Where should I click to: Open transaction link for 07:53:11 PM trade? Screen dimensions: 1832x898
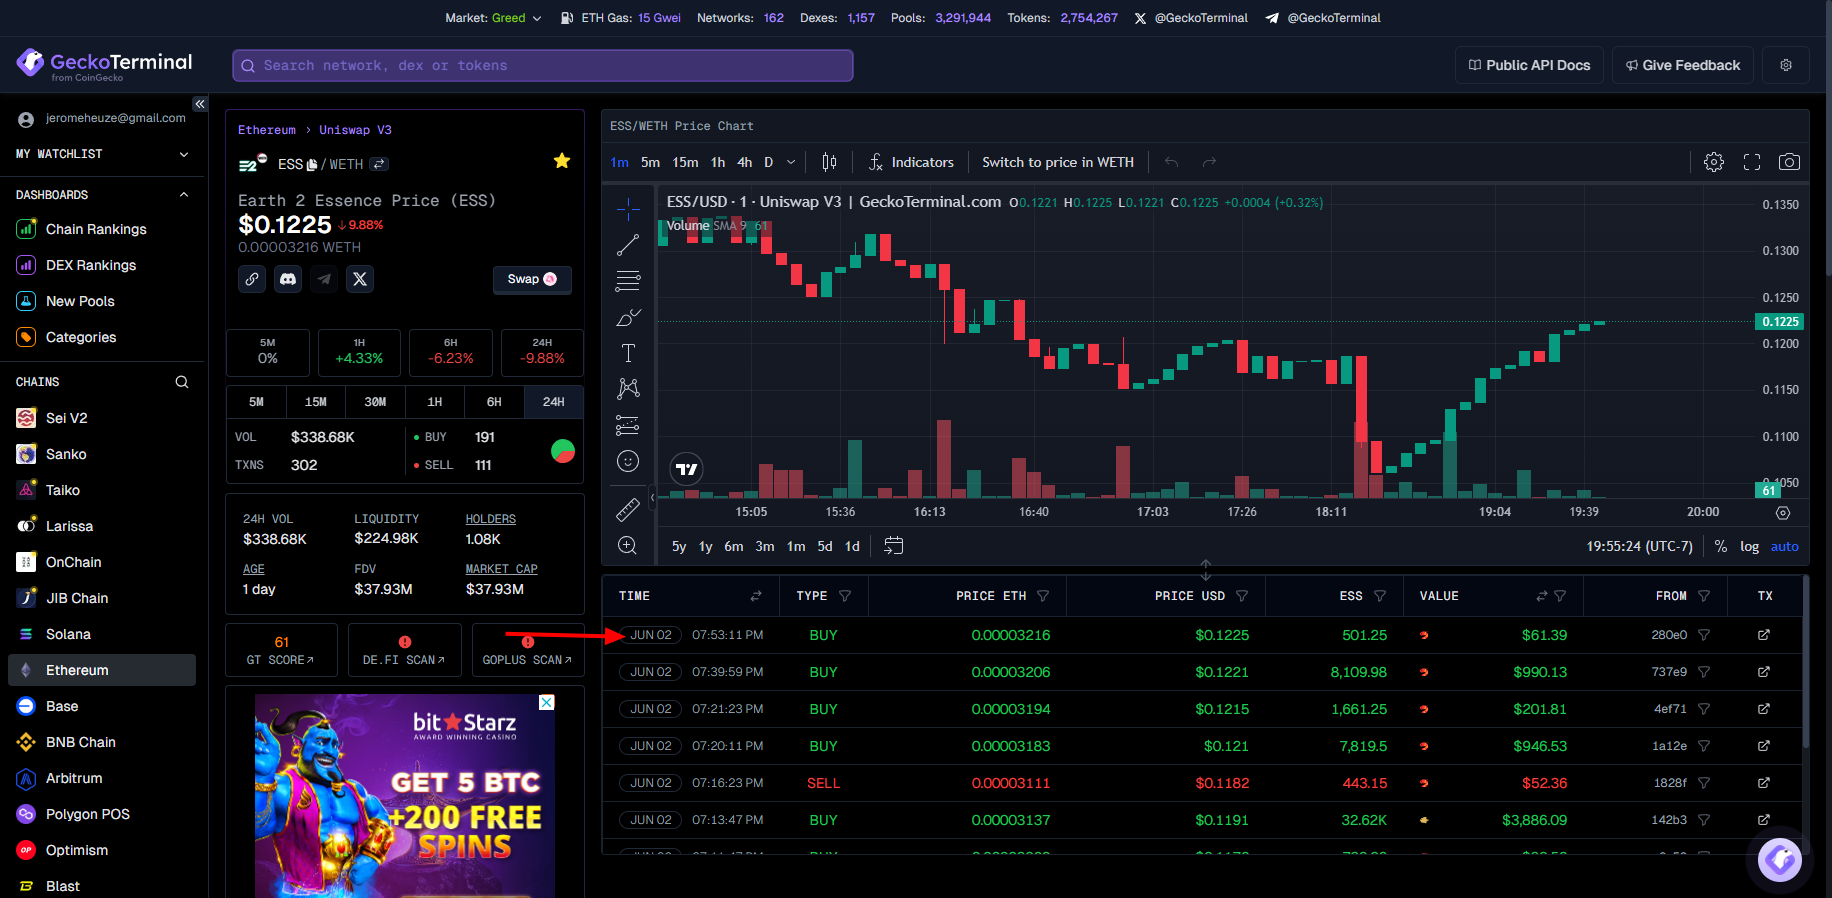(1764, 635)
